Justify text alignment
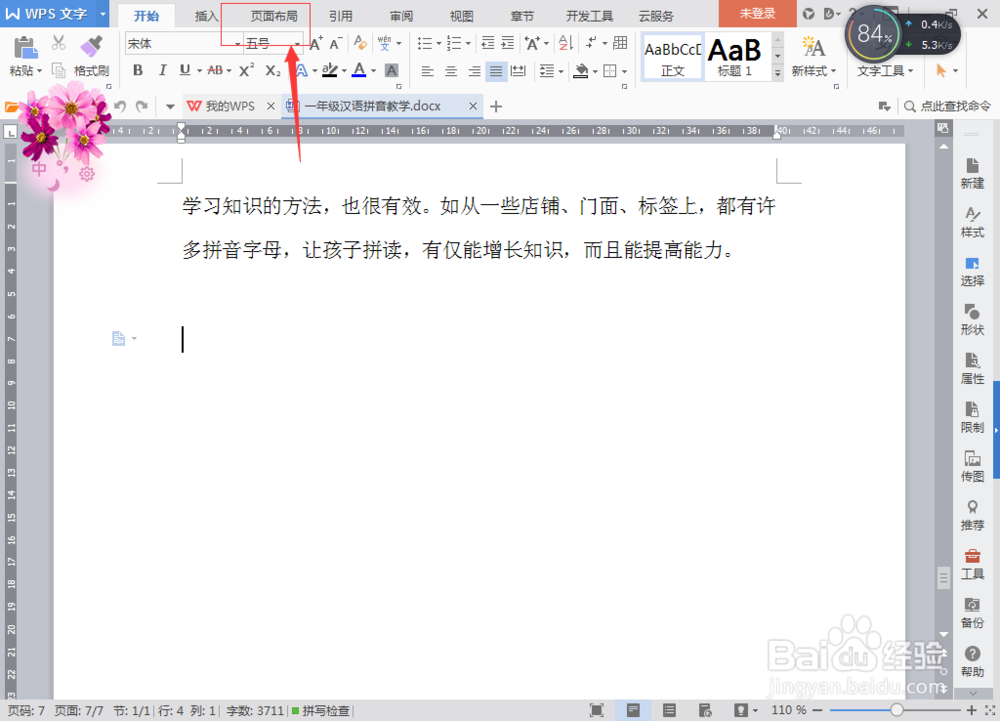This screenshot has height=721, width=1000. click(x=496, y=71)
